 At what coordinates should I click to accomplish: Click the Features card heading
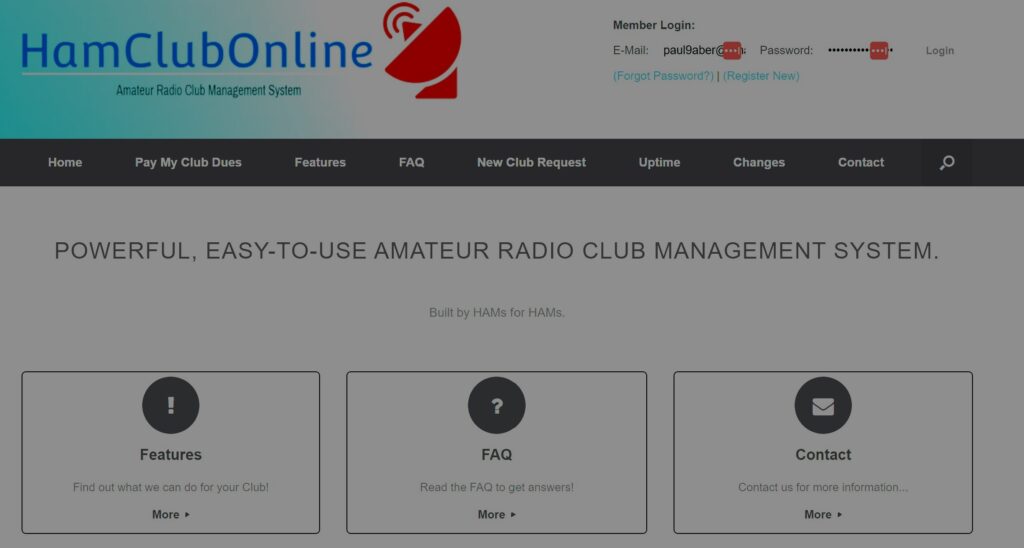(170, 455)
